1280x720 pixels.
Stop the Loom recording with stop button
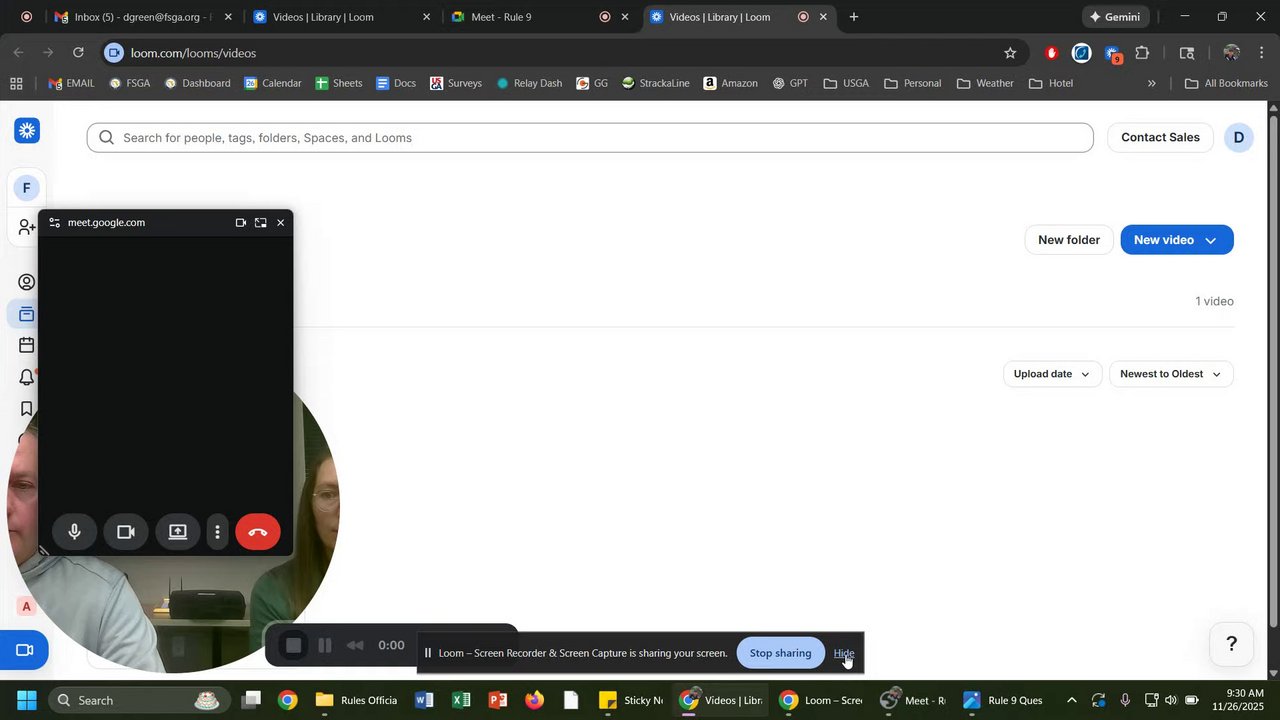click(293, 646)
